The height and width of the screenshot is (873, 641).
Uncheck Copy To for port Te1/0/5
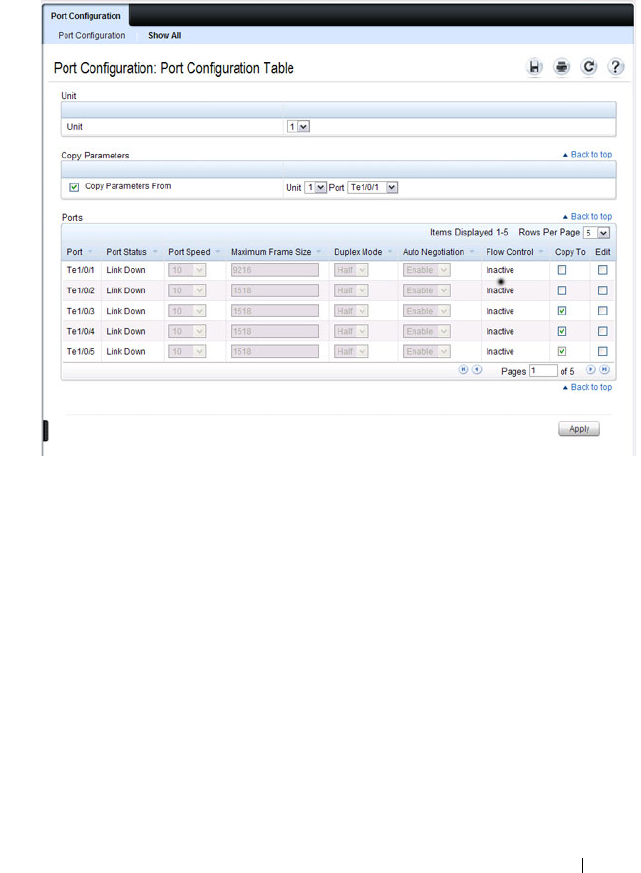tap(562, 351)
